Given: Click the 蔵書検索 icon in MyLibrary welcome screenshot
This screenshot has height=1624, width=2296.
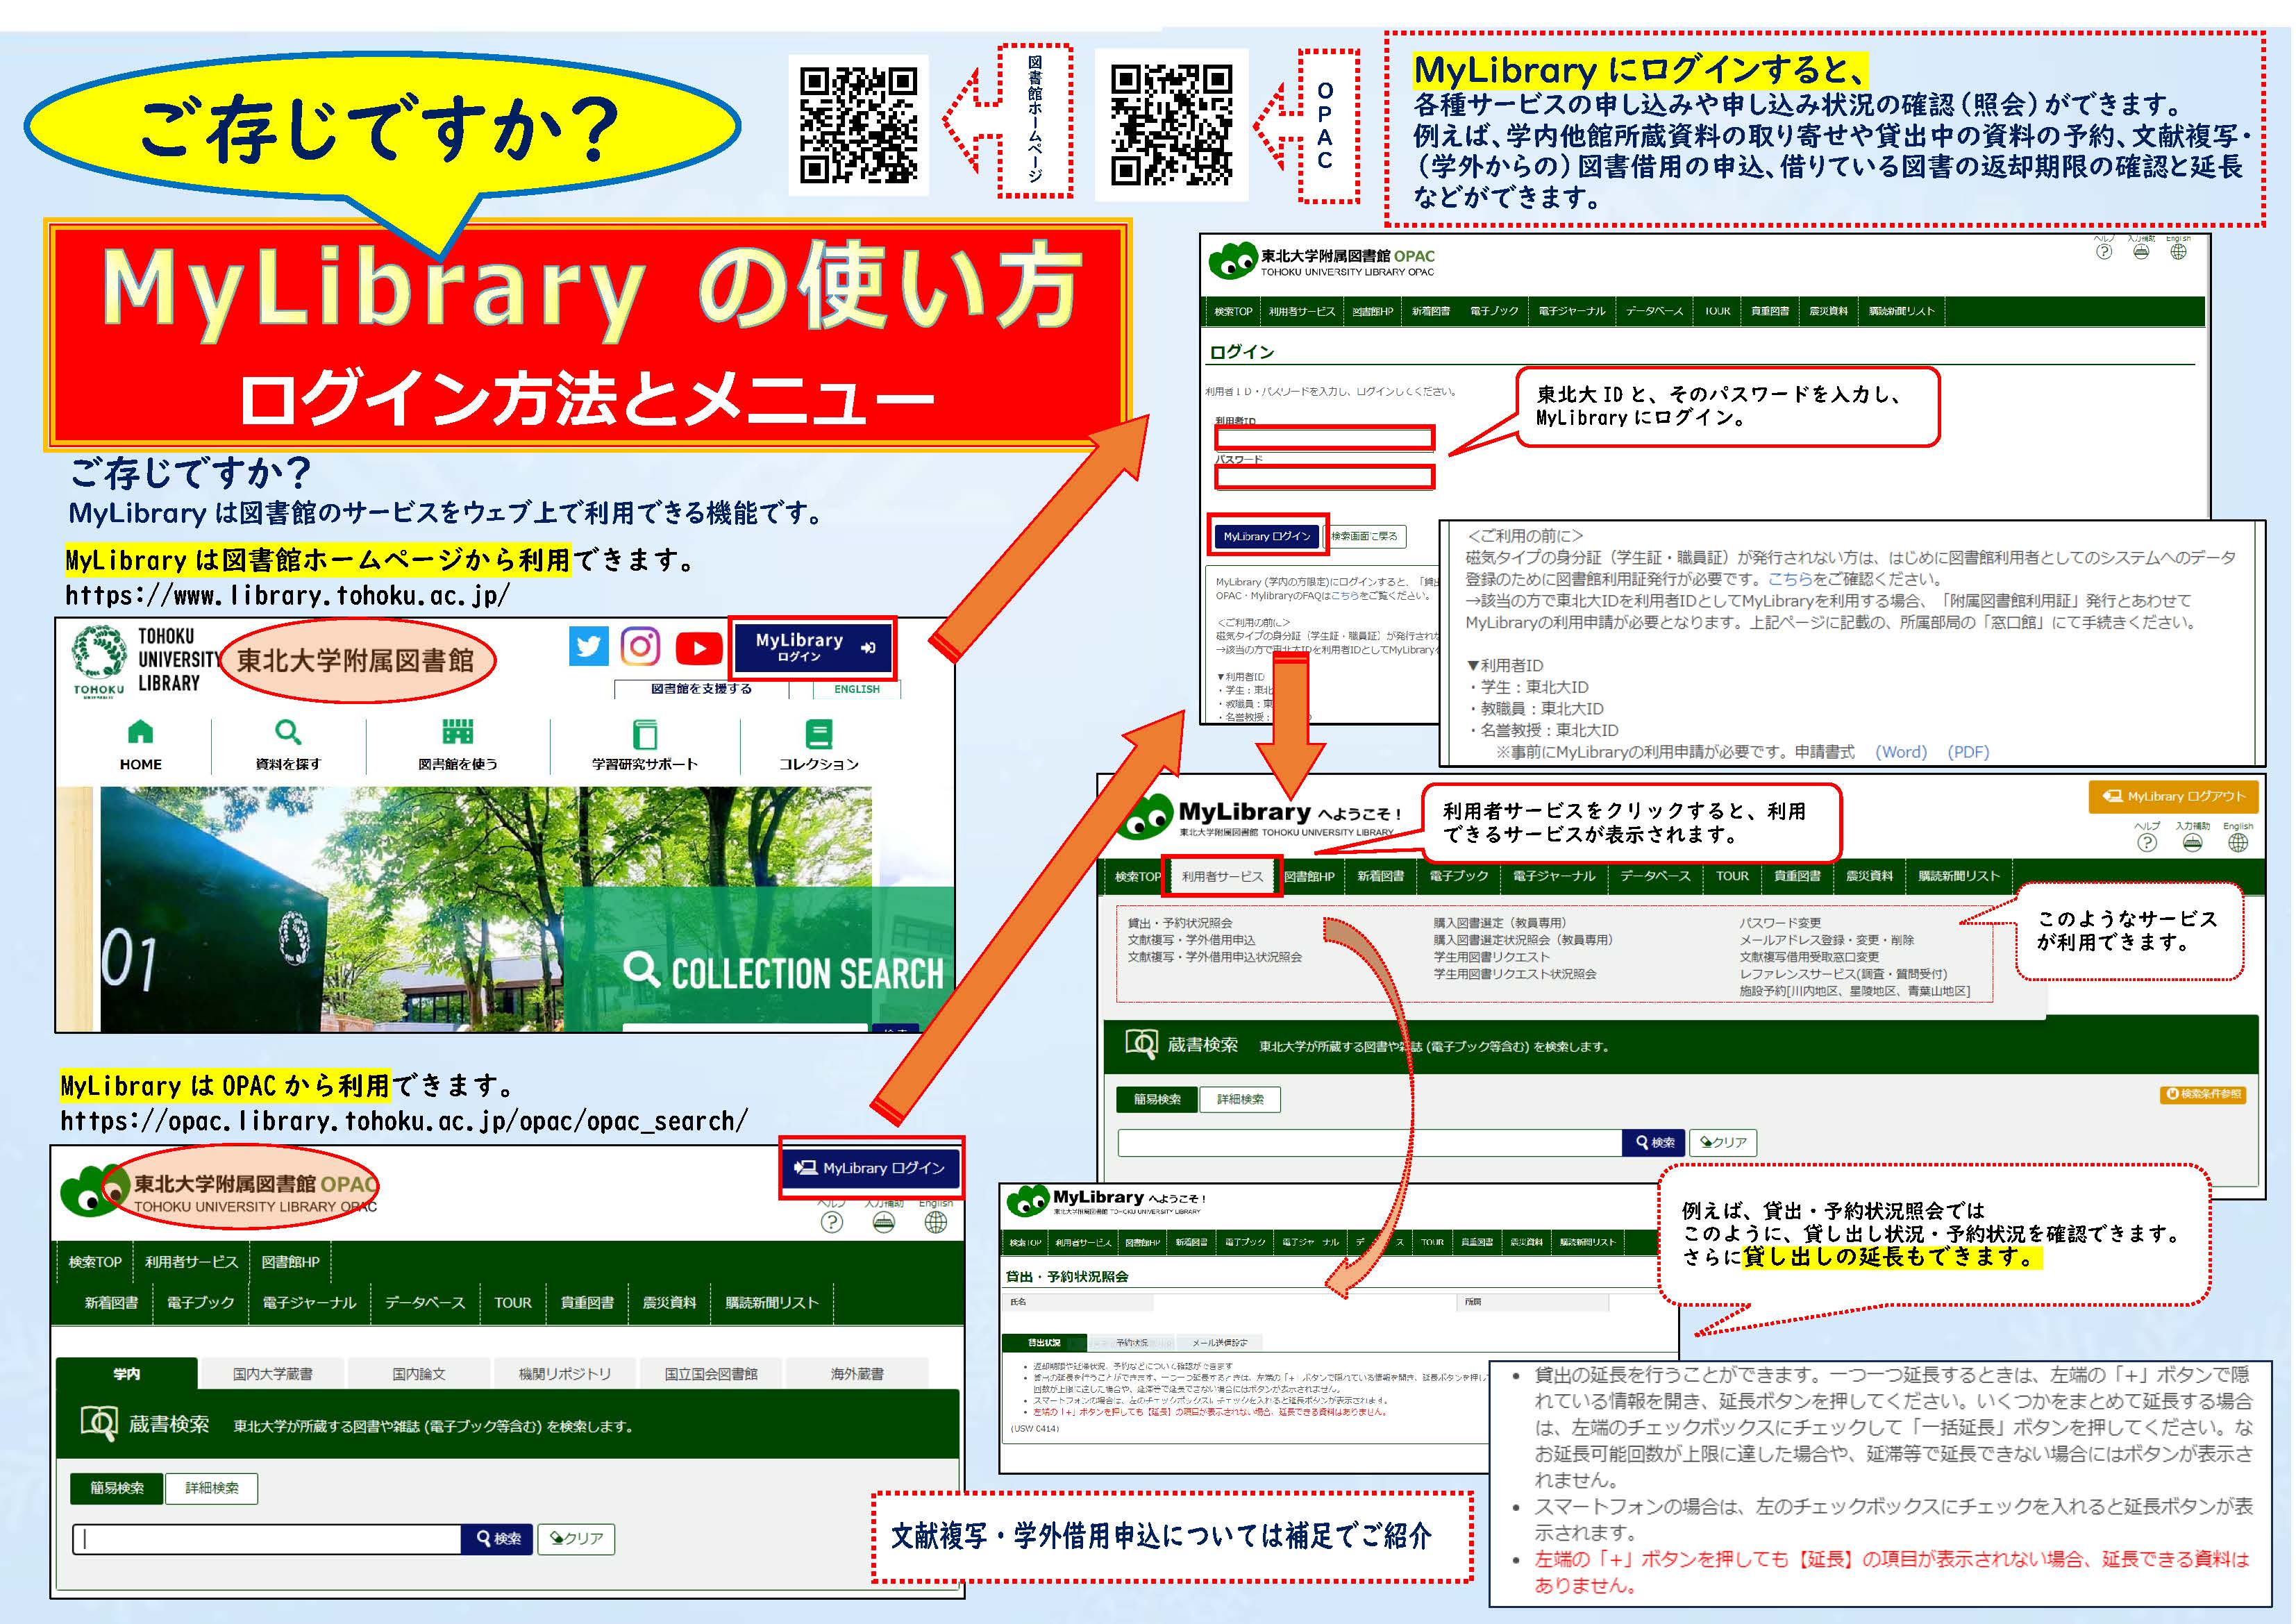Looking at the screenshot, I should click(1141, 1045).
